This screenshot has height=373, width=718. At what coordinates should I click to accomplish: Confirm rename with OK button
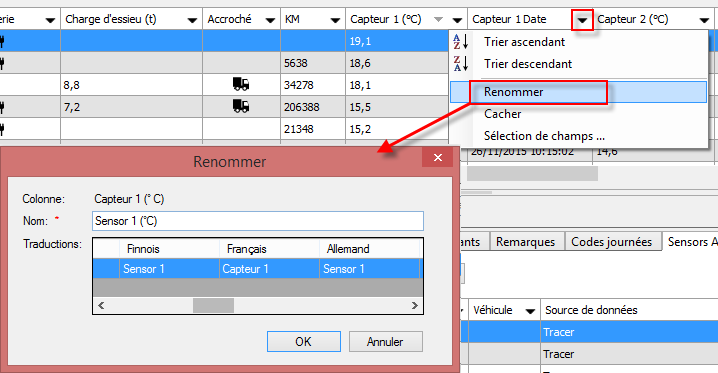tap(304, 341)
